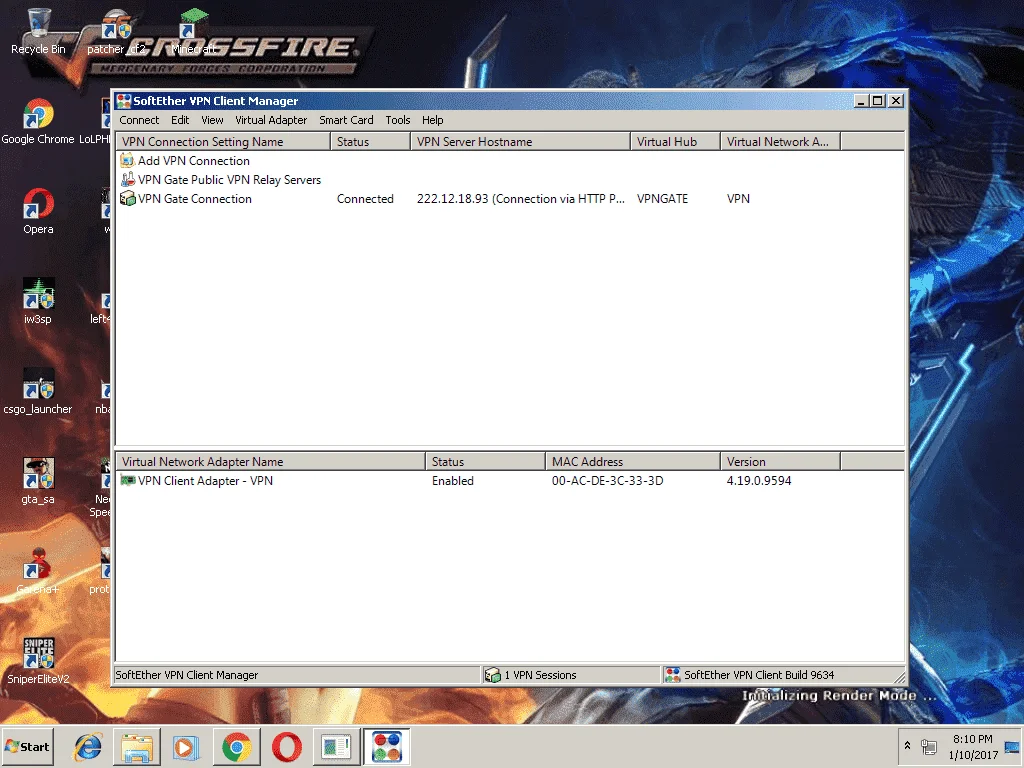Sort by VPN Server Hostname column
Viewport: 1024px width, 768px height.
[520, 142]
